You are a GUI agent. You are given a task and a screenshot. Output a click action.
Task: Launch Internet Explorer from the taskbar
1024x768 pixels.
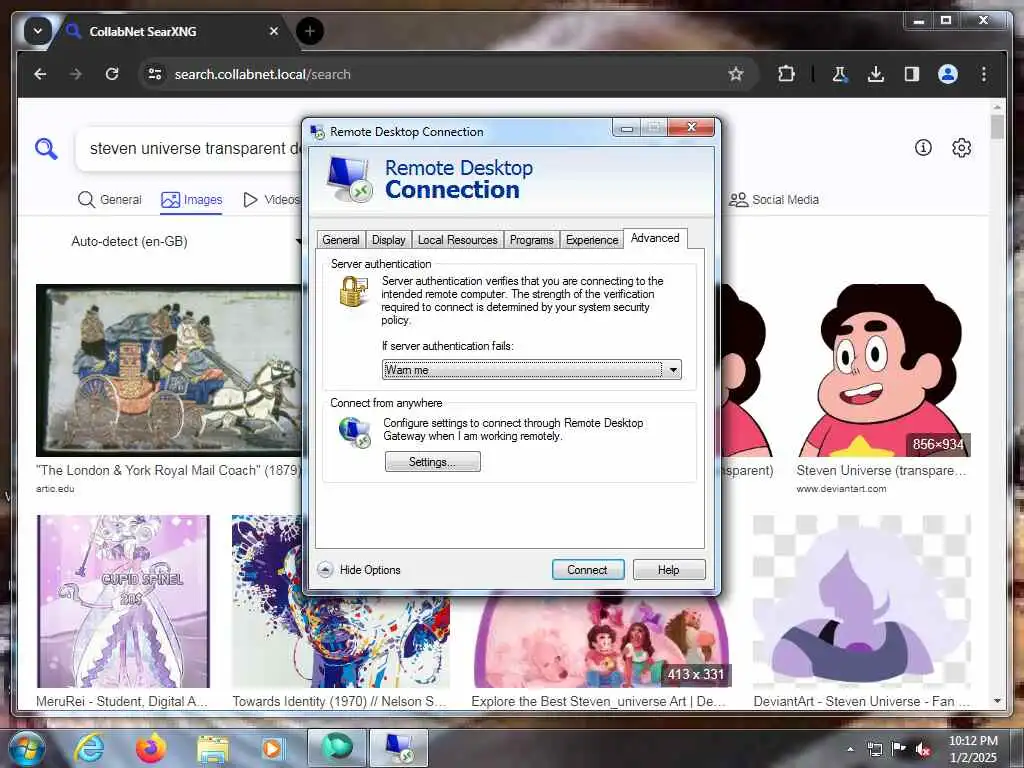coord(89,748)
